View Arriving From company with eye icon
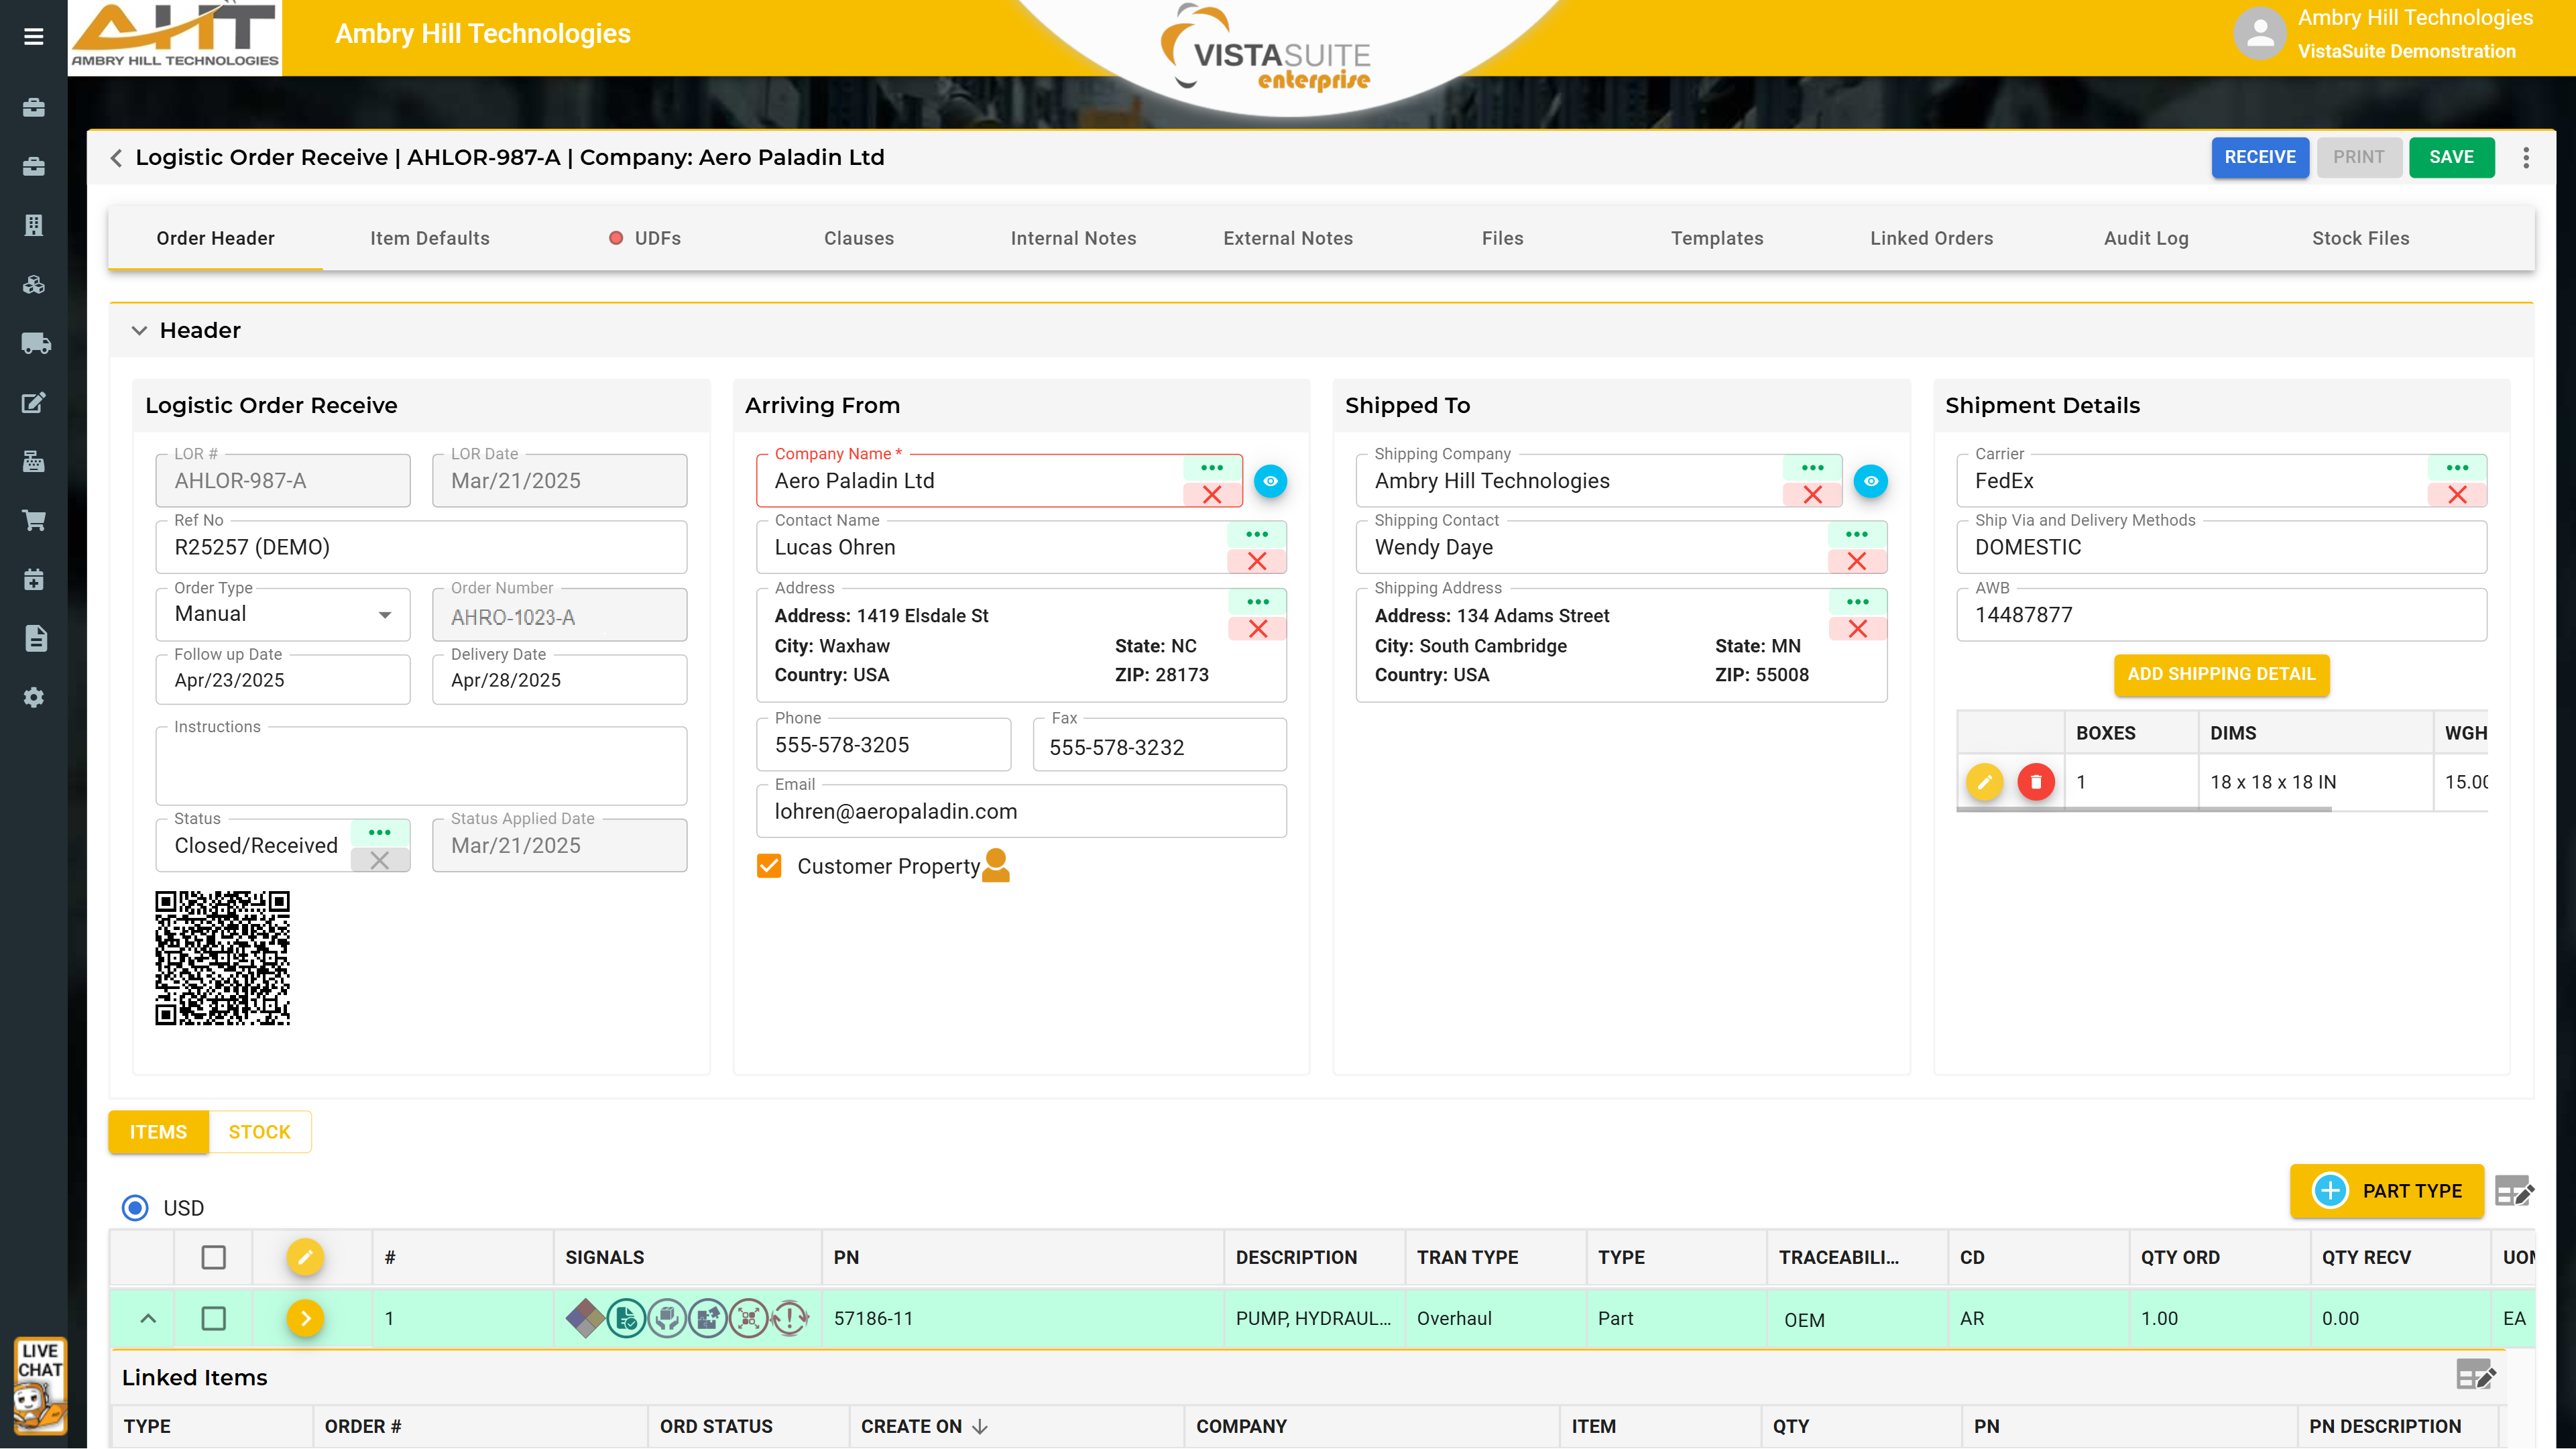This screenshot has height=1449, width=2576. 1270,481
